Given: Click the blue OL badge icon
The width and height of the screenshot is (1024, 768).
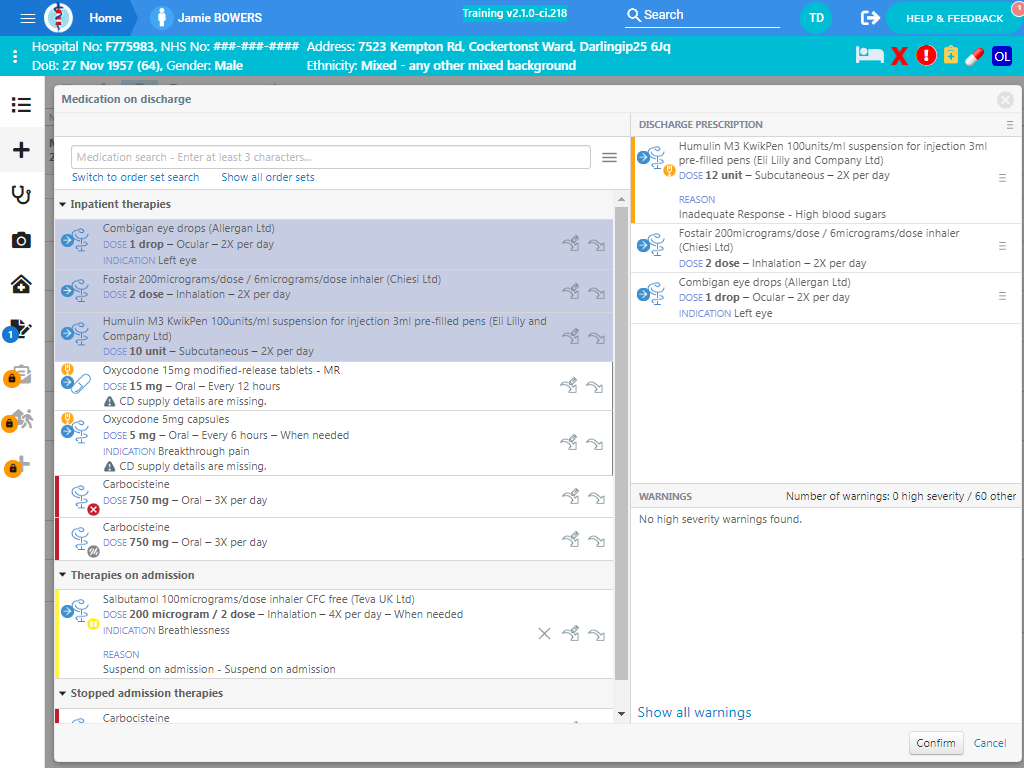Looking at the screenshot, I should click(1002, 56).
